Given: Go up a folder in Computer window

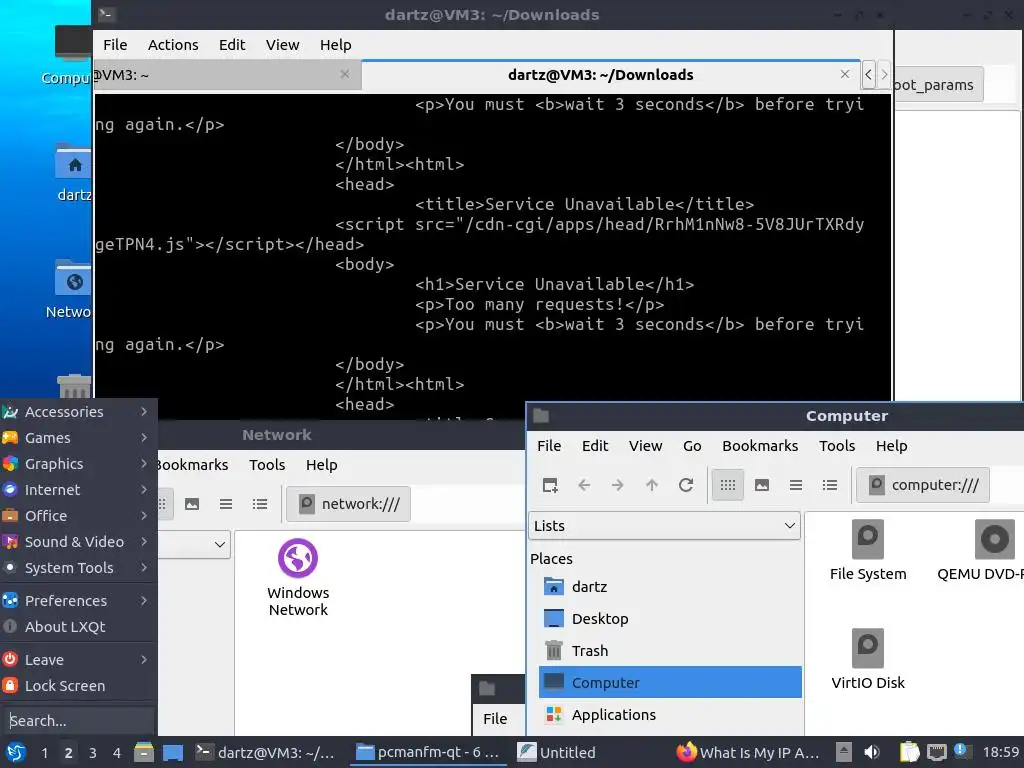Looking at the screenshot, I should coord(652,485).
